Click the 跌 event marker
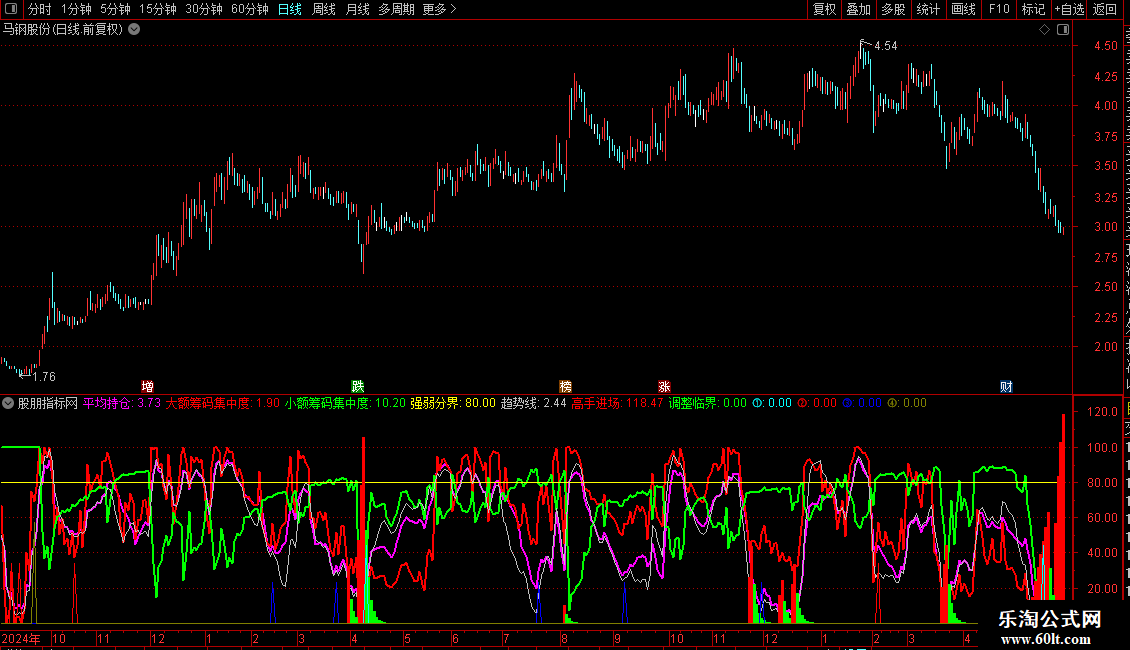Image resolution: width=1130 pixels, height=650 pixels. 357,386
